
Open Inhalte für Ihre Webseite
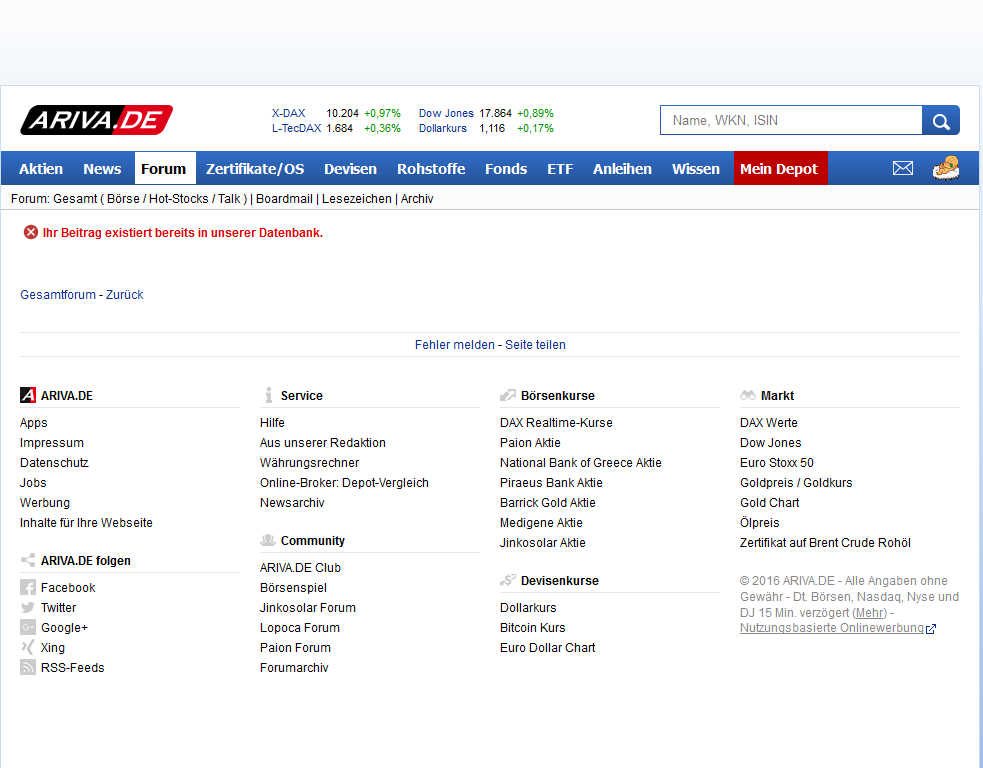(86, 523)
